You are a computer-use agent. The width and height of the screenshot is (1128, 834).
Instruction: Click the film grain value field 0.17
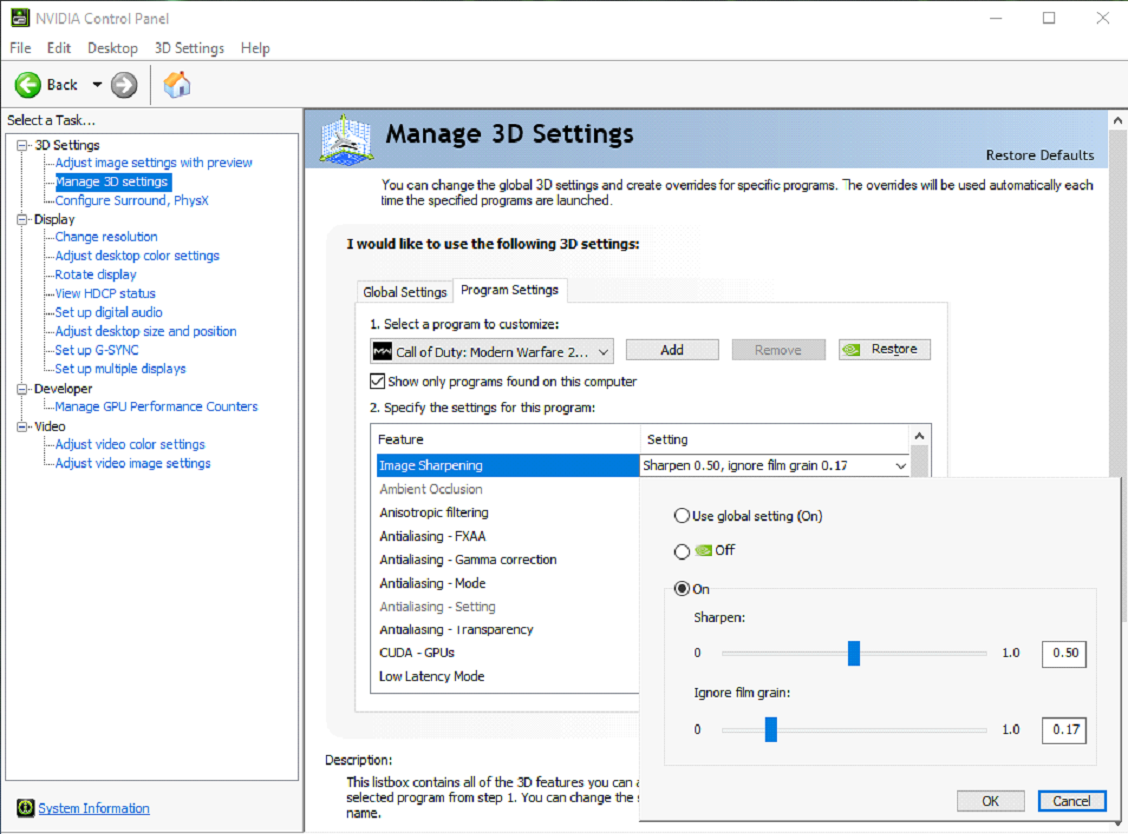coord(1064,730)
